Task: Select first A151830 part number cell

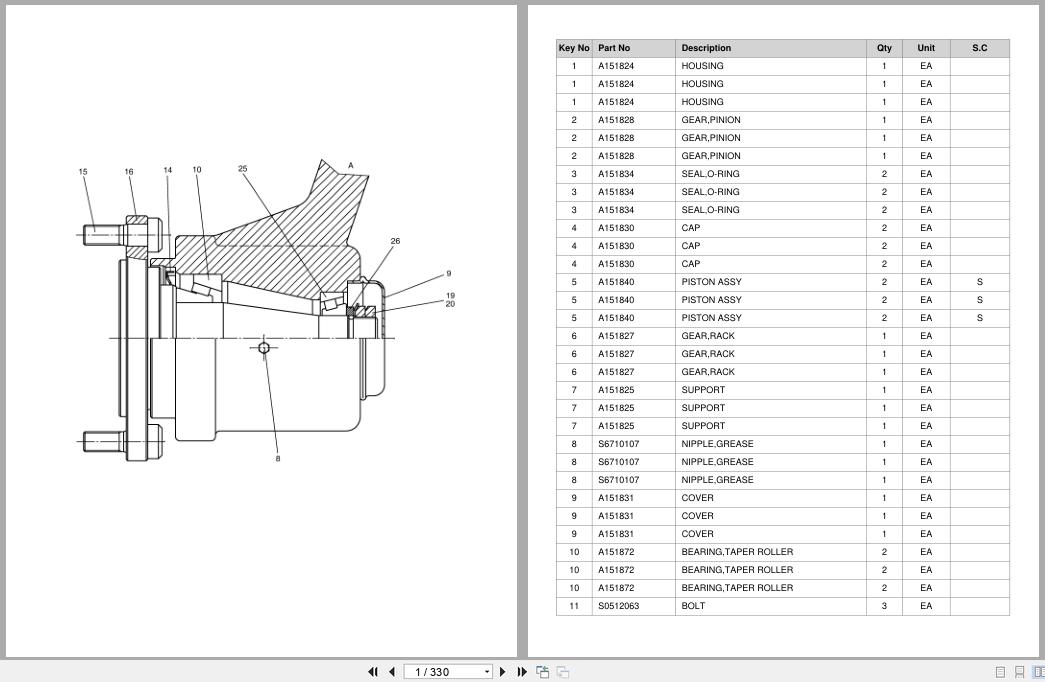Action: 633,228
